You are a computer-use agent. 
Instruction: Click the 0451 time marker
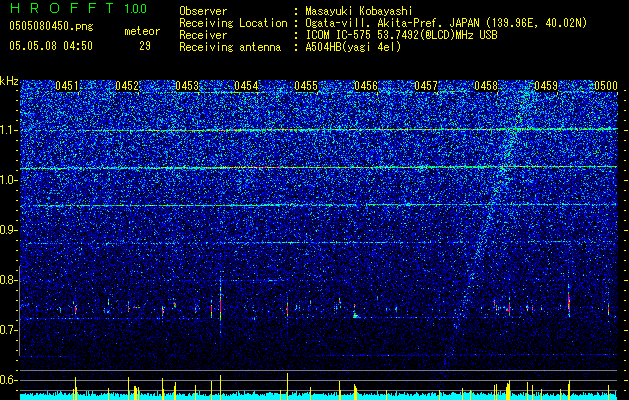point(67,86)
